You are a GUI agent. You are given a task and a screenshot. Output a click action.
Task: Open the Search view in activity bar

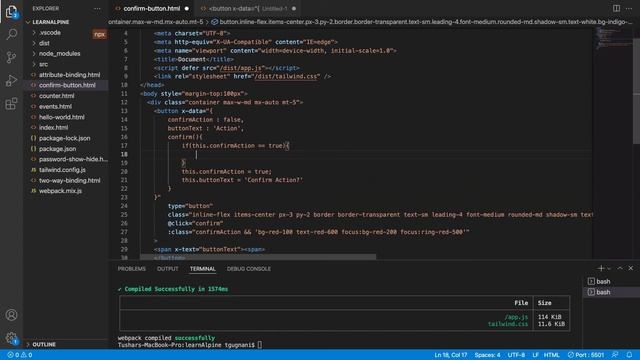coord(11,34)
